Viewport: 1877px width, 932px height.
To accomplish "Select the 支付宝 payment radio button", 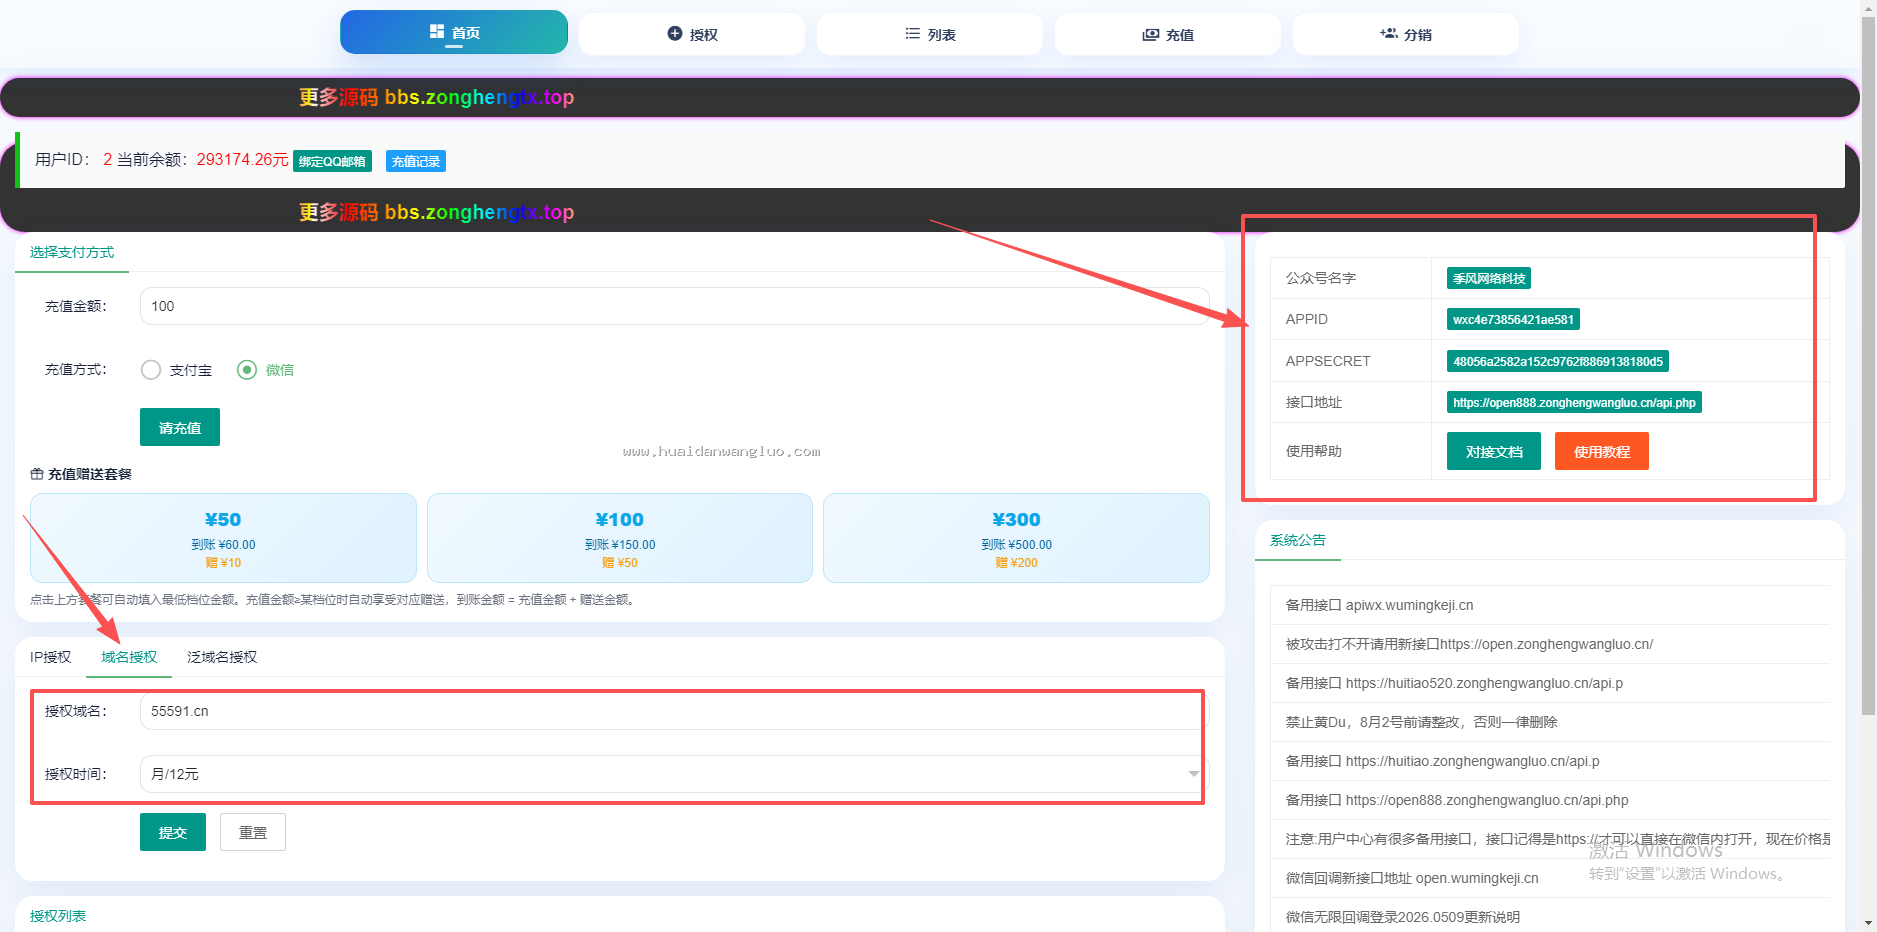I will 151,370.
